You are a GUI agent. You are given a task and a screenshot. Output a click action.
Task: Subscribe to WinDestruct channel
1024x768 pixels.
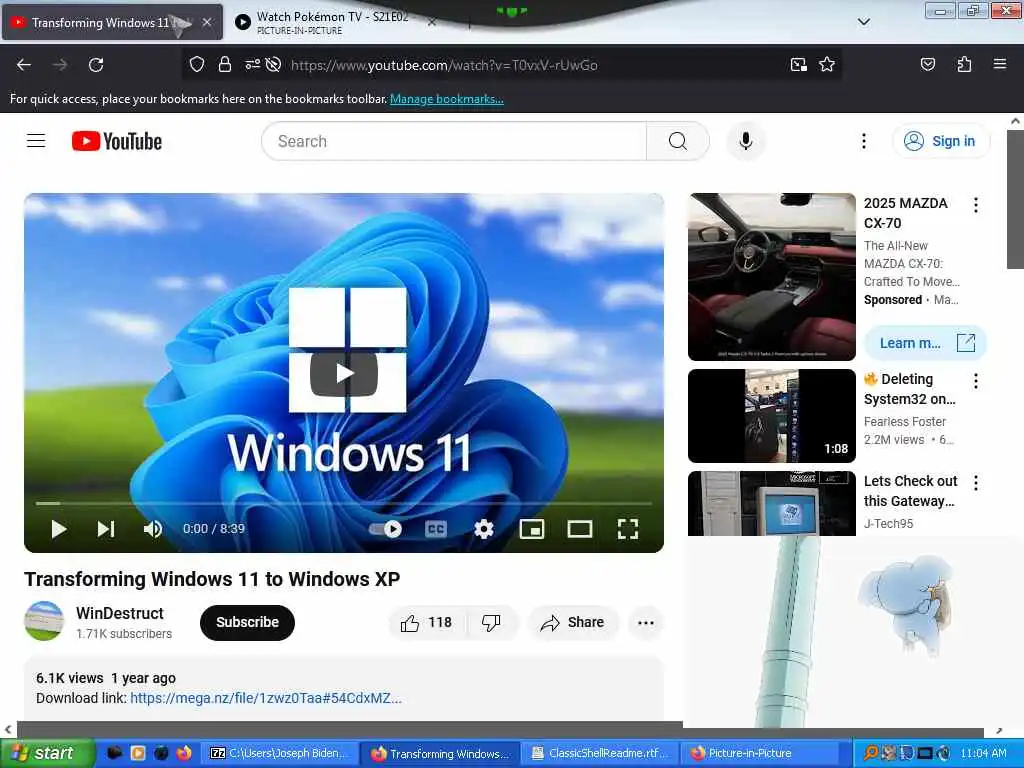coord(248,622)
